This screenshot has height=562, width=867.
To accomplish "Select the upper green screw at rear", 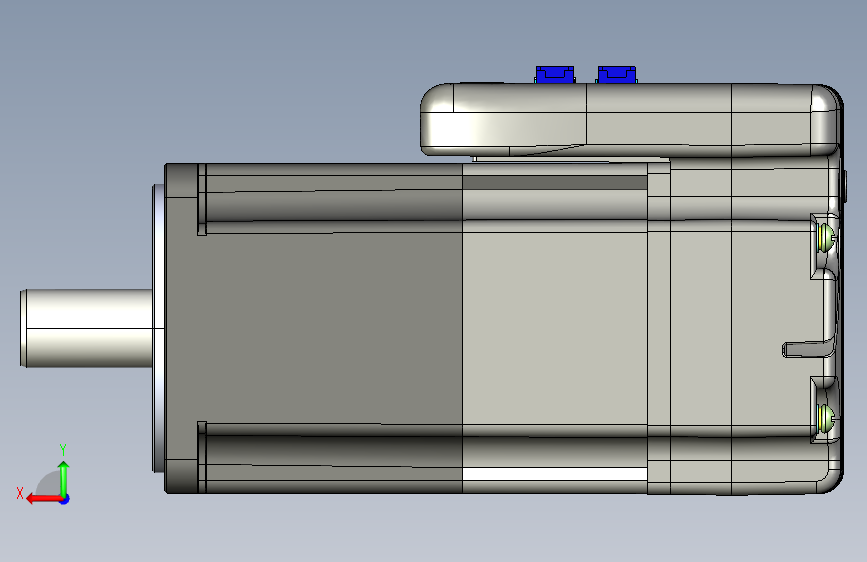I will pos(826,238).
